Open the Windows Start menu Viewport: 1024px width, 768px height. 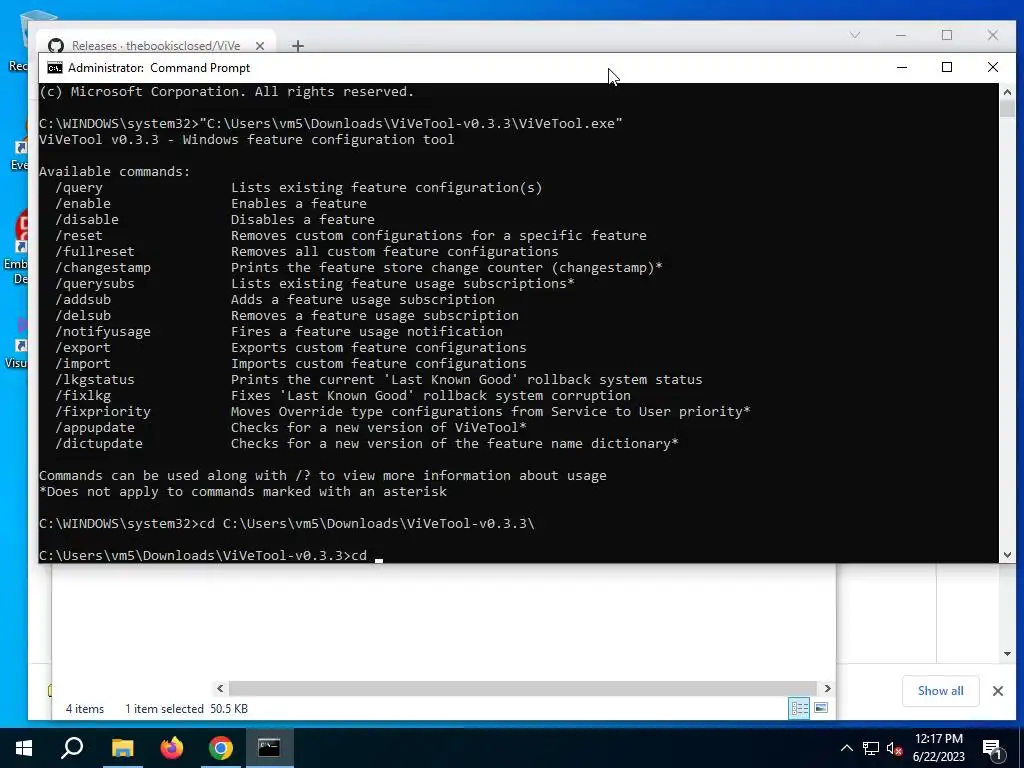click(x=24, y=748)
